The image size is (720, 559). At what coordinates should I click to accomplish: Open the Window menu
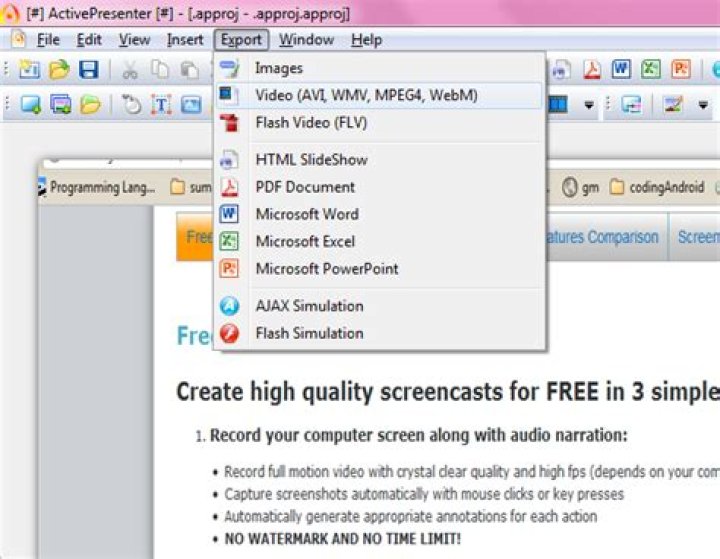(x=306, y=40)
